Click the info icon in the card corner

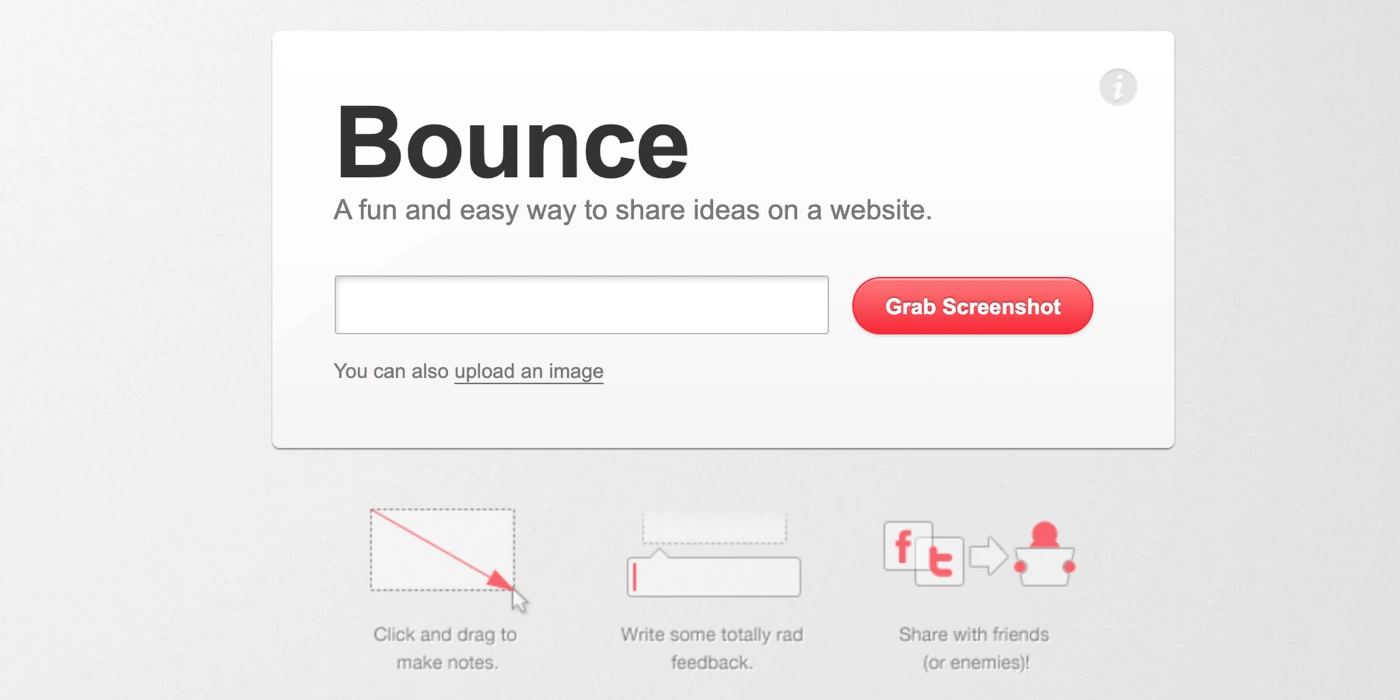1118,87
